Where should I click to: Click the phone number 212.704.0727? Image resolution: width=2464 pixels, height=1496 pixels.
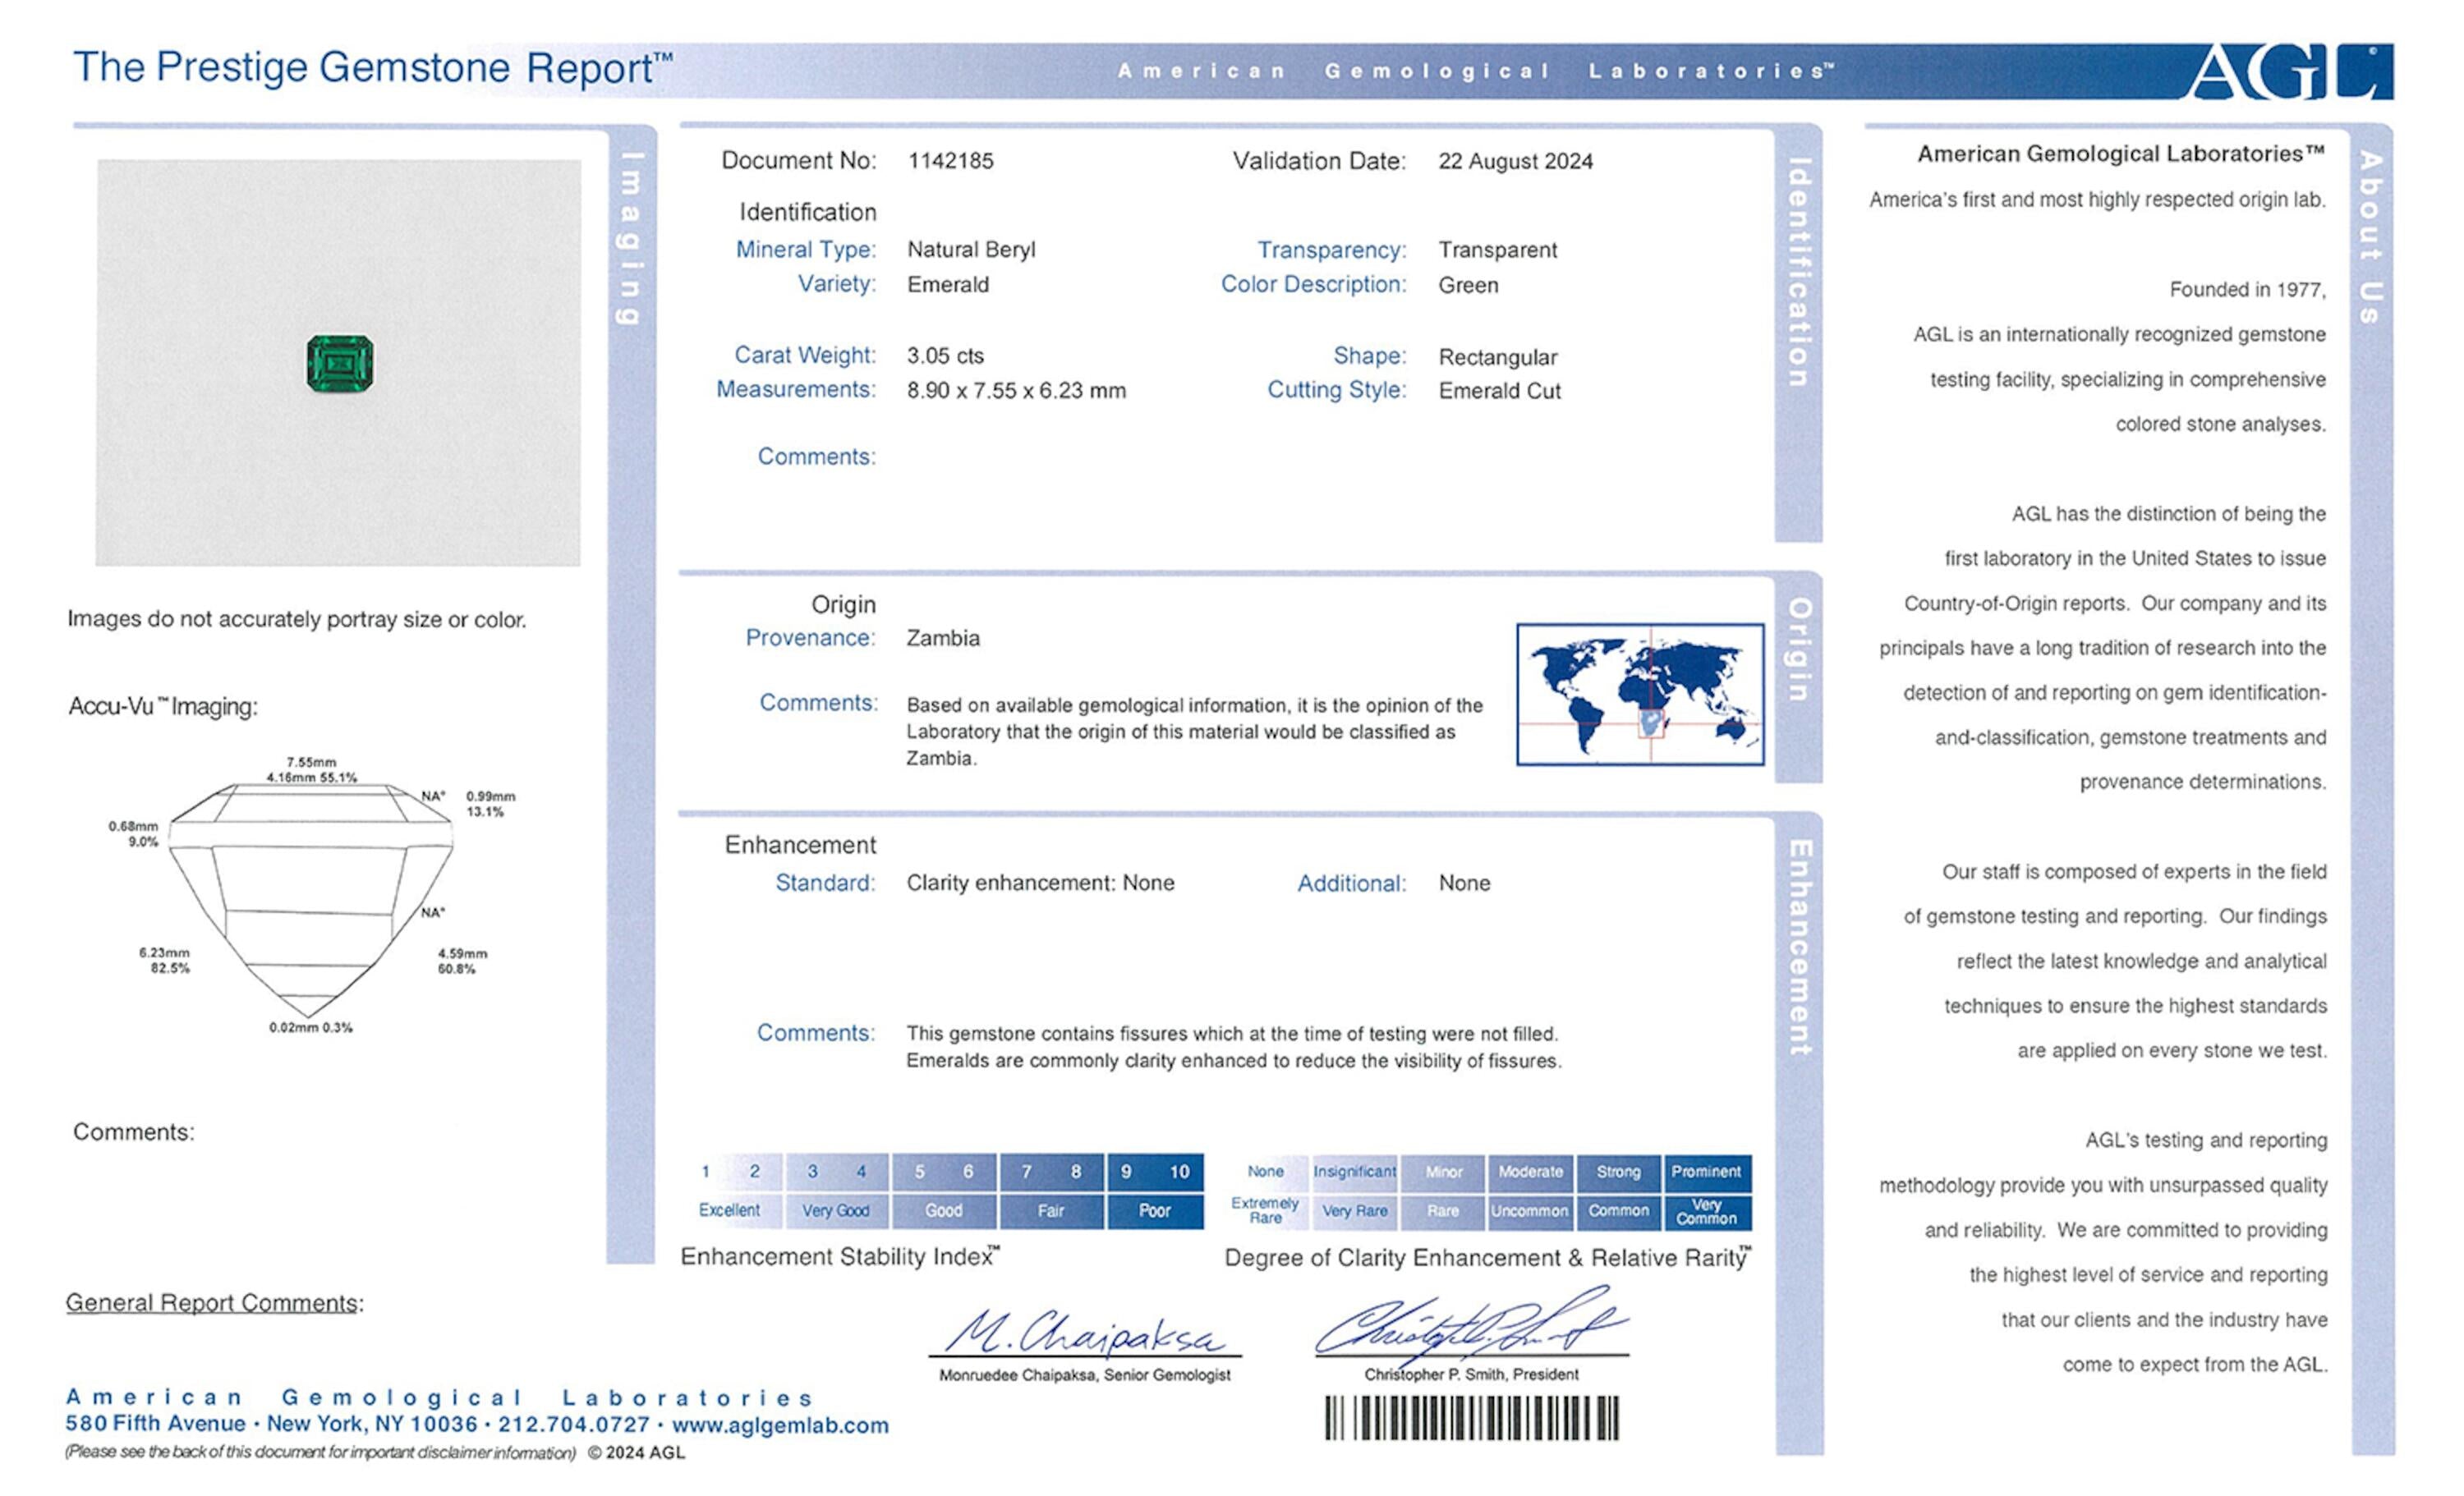(x=574, y=1424)
